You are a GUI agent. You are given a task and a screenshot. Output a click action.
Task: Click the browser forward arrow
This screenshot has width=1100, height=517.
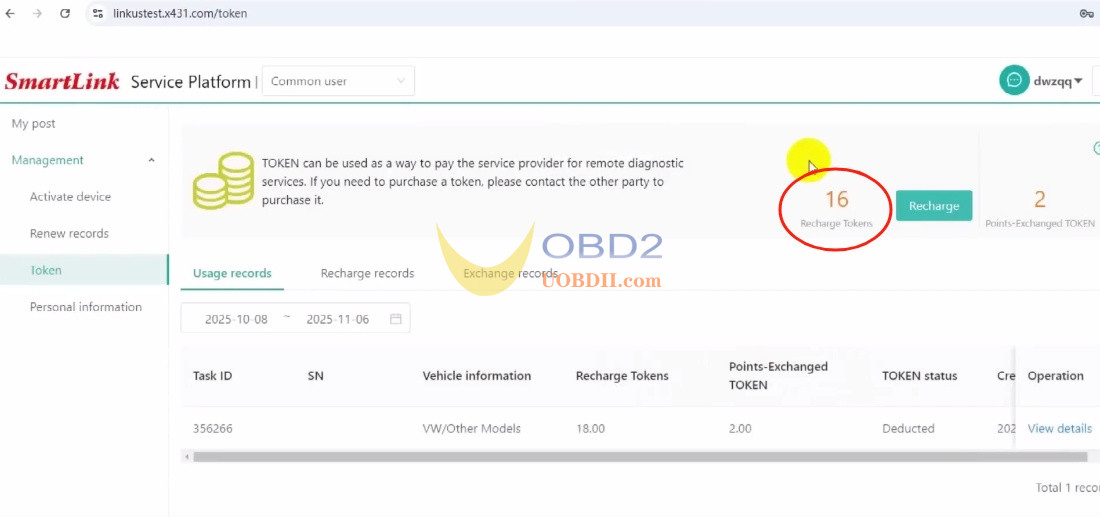coord(37,13)
